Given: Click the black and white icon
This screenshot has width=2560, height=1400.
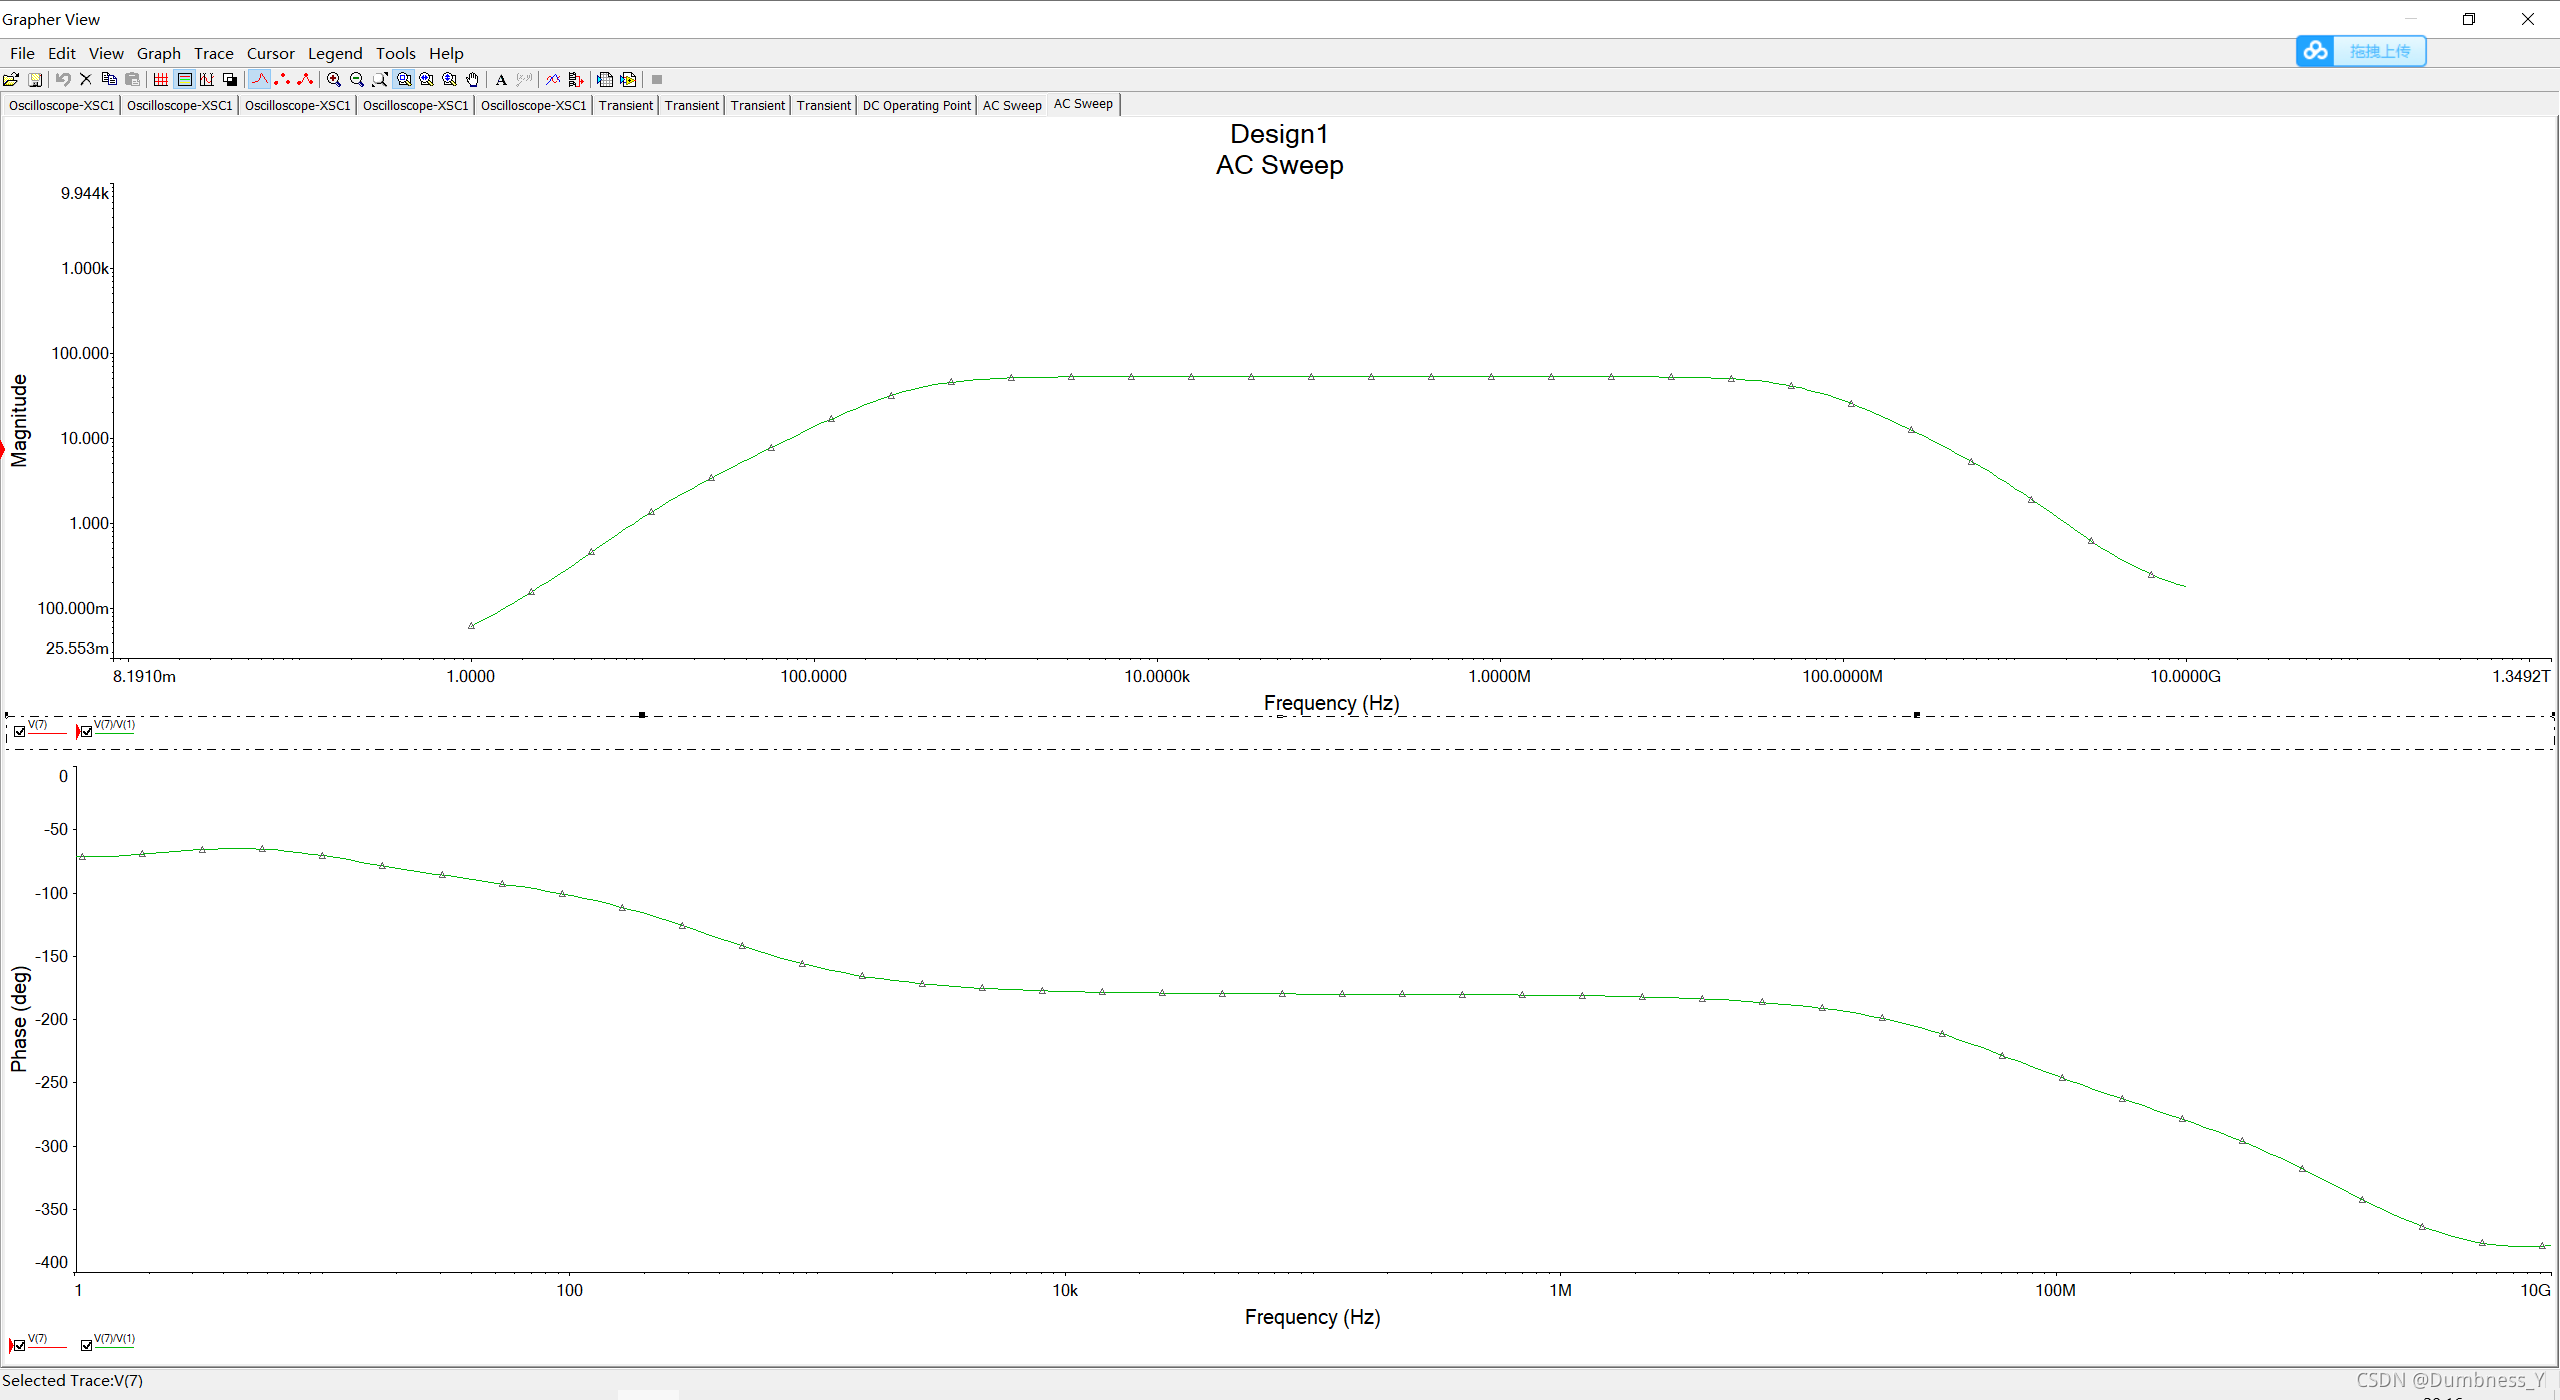Looking at the screenshot, I should [x=230, y=80].
